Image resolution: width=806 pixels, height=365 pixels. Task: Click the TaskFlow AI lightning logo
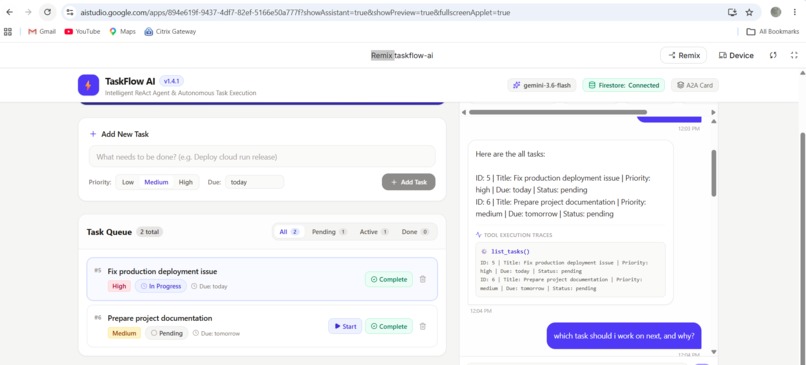pyautogui.click(x=88, y=85)
